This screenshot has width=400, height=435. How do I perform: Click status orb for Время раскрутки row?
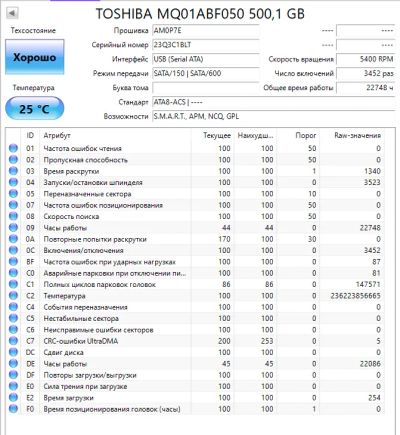coord(13,171)
